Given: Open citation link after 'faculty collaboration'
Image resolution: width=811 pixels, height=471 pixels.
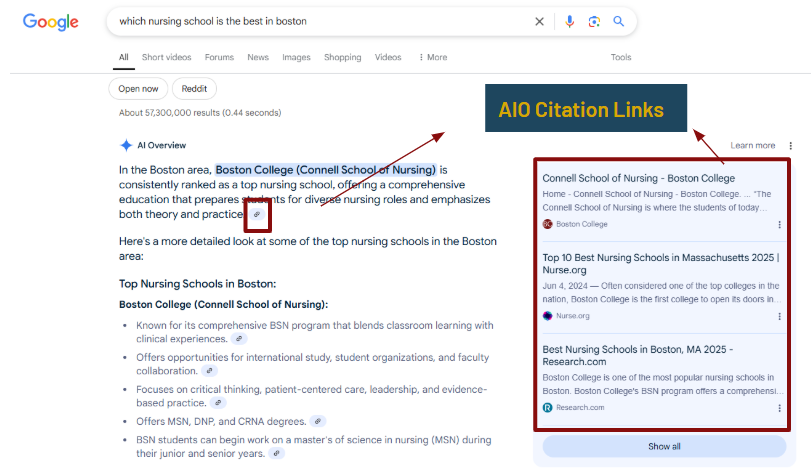Looking at the screenshot, I should [x=209, y=371].
